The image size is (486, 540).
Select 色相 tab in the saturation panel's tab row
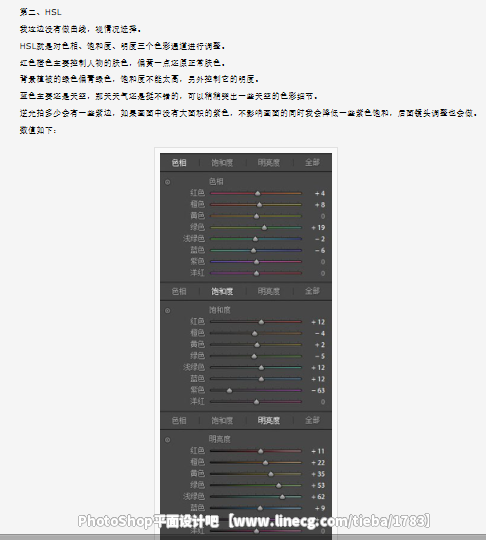point(179,291)
